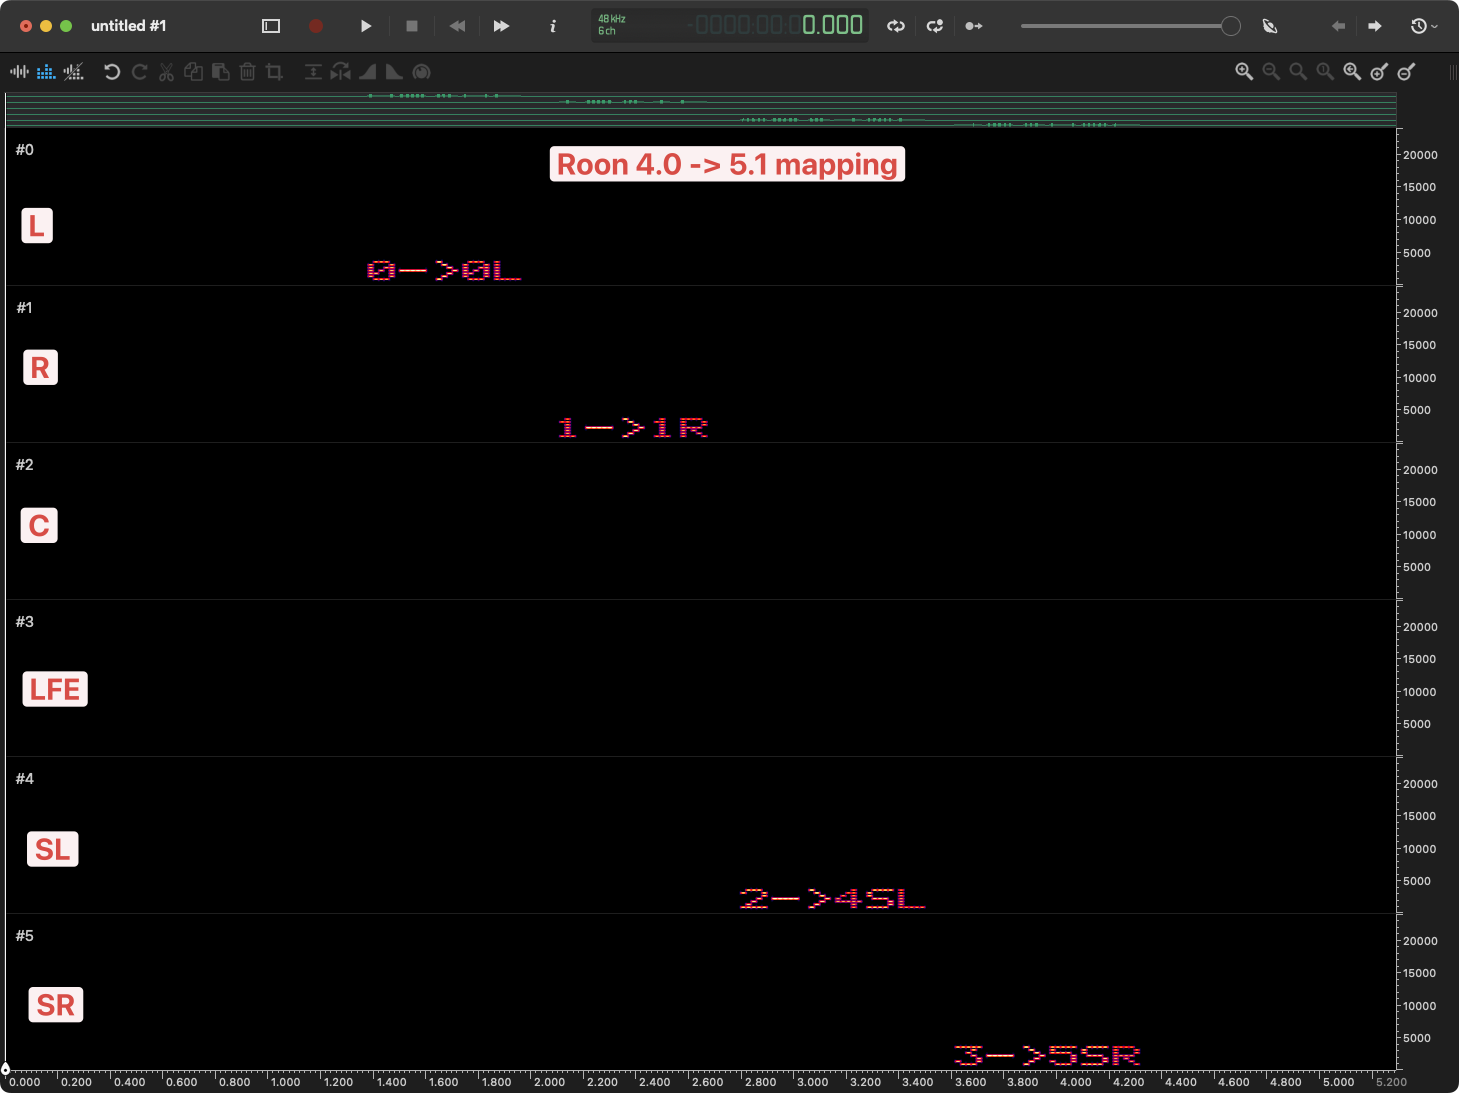Reverse the audio selection
Viewport: 1459px width, 1093px height.
coord(341,72)
